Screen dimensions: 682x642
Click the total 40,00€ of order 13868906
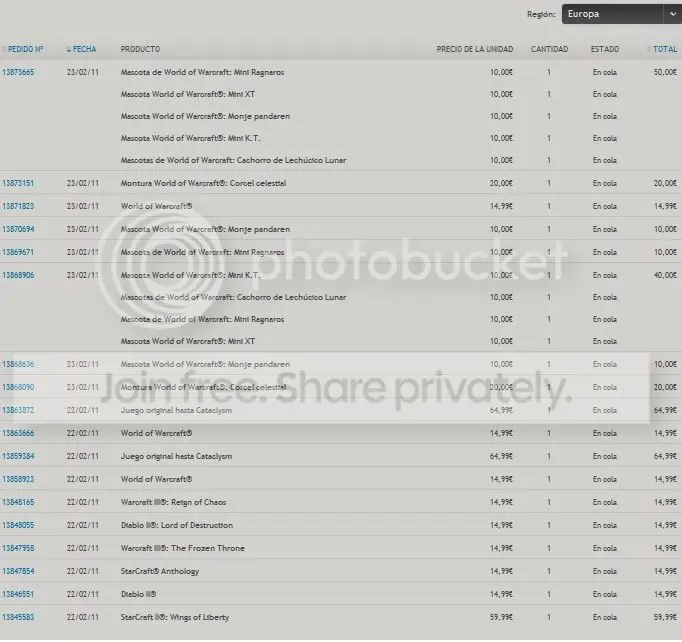click(x=665, y=275)
